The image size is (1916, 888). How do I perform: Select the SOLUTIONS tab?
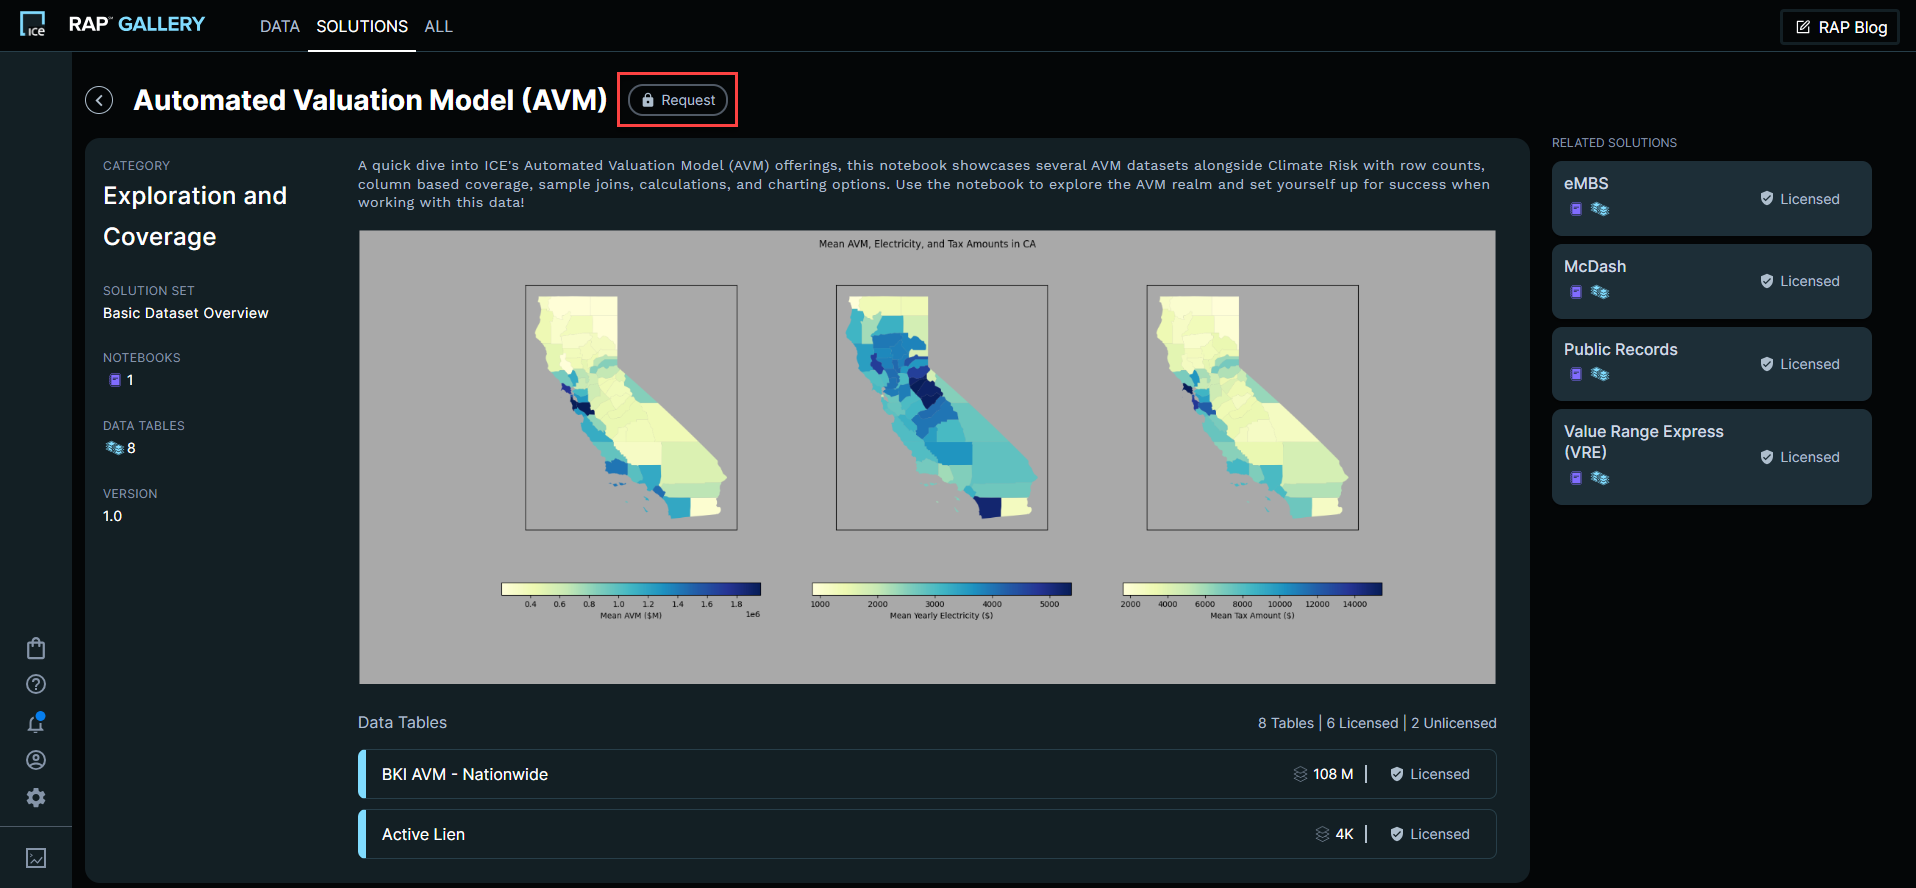pos(362,26)
